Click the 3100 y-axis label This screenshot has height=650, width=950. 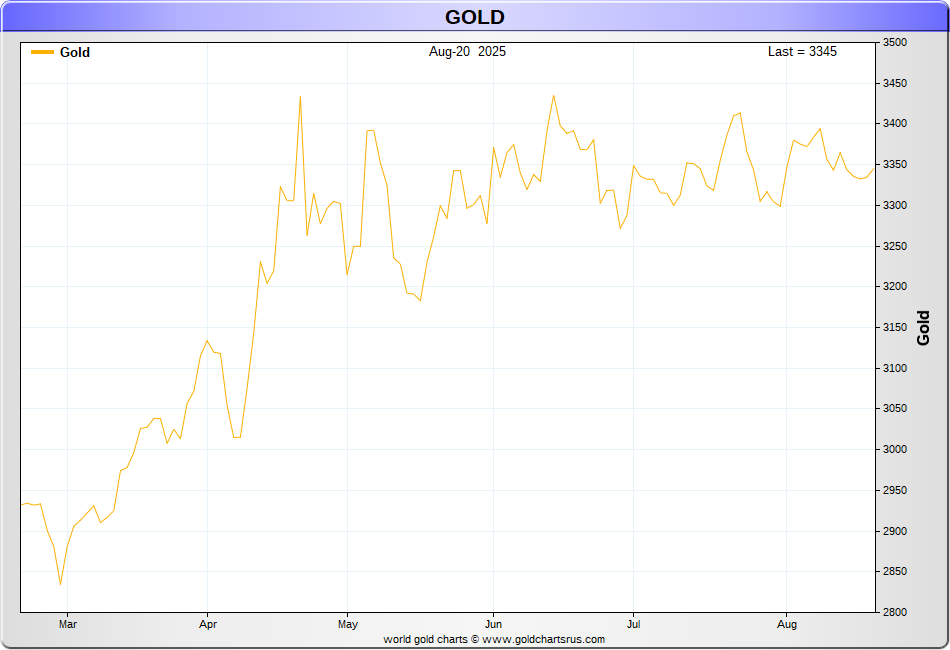click(895, 368)
